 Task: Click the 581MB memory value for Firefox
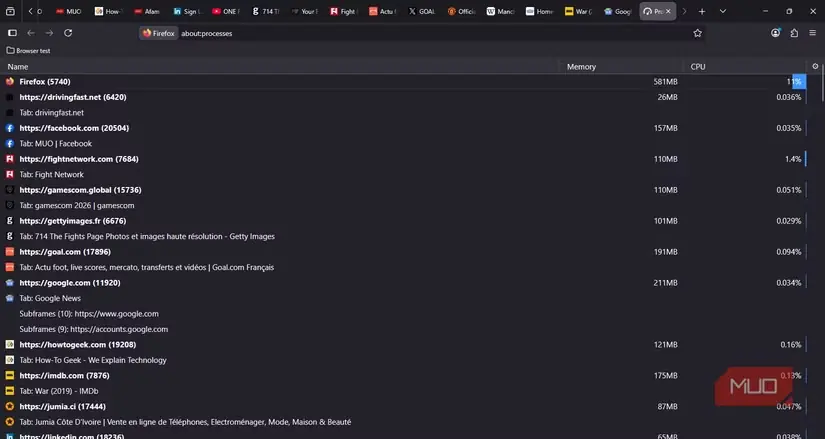click(665, 82)
